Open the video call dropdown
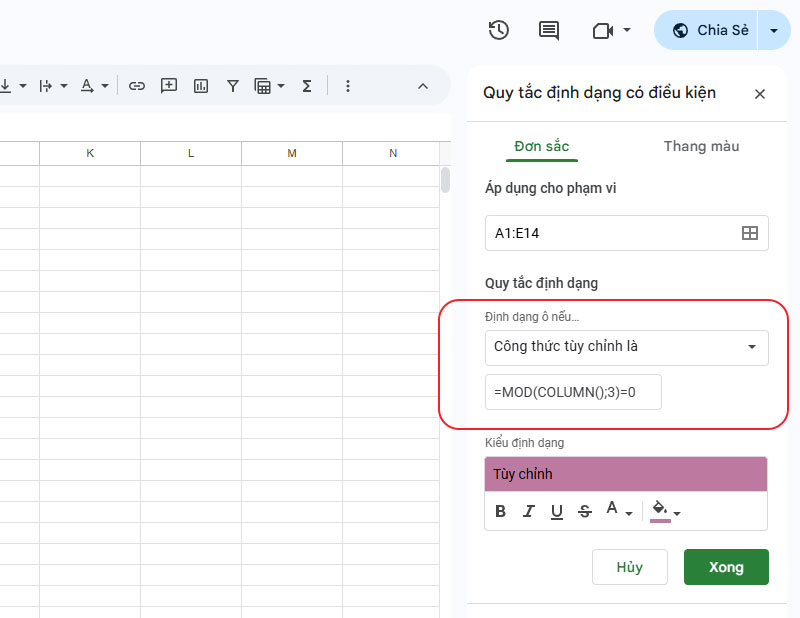Viewport: 800px width, 618px height. [x=611, y=30]
